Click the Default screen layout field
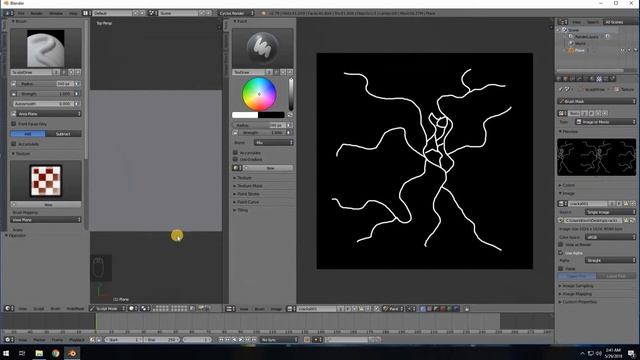 click(113, 13)
